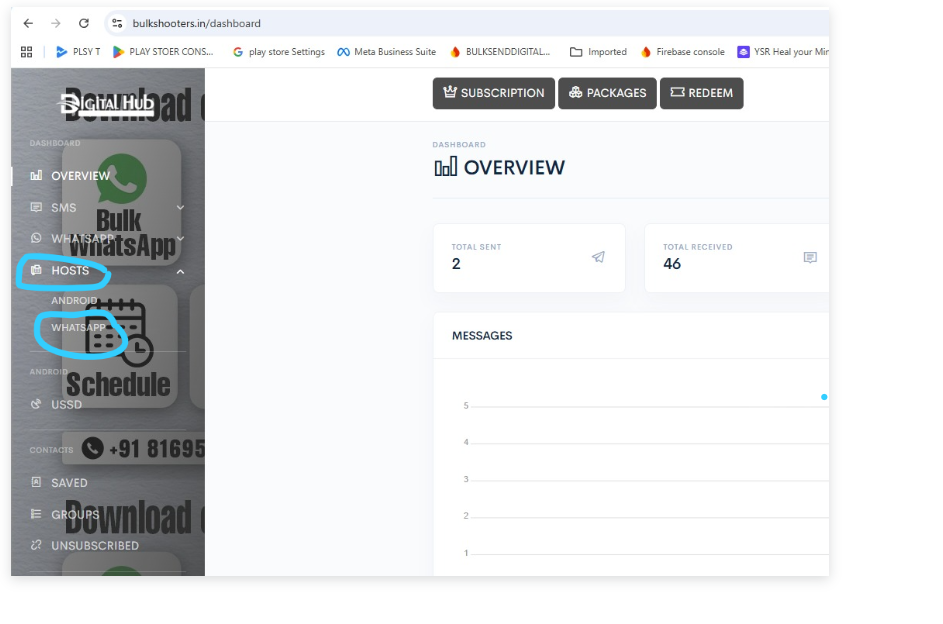Screen dimensions: 943x624
Task: Expand the WhatsApp sidebar chevron
Action: pyautogui.click(x=181, y=239)
